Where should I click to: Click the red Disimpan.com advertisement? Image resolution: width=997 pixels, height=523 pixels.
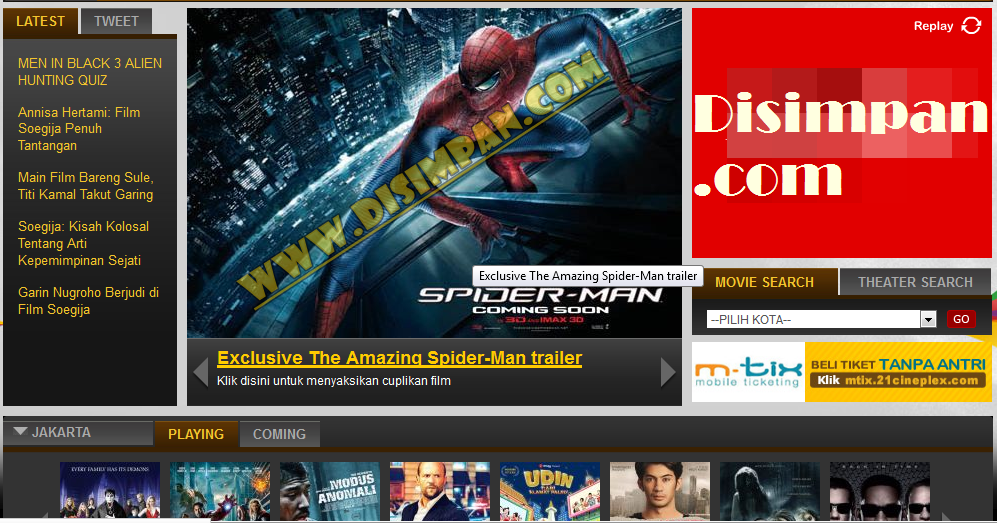(842, 133)
